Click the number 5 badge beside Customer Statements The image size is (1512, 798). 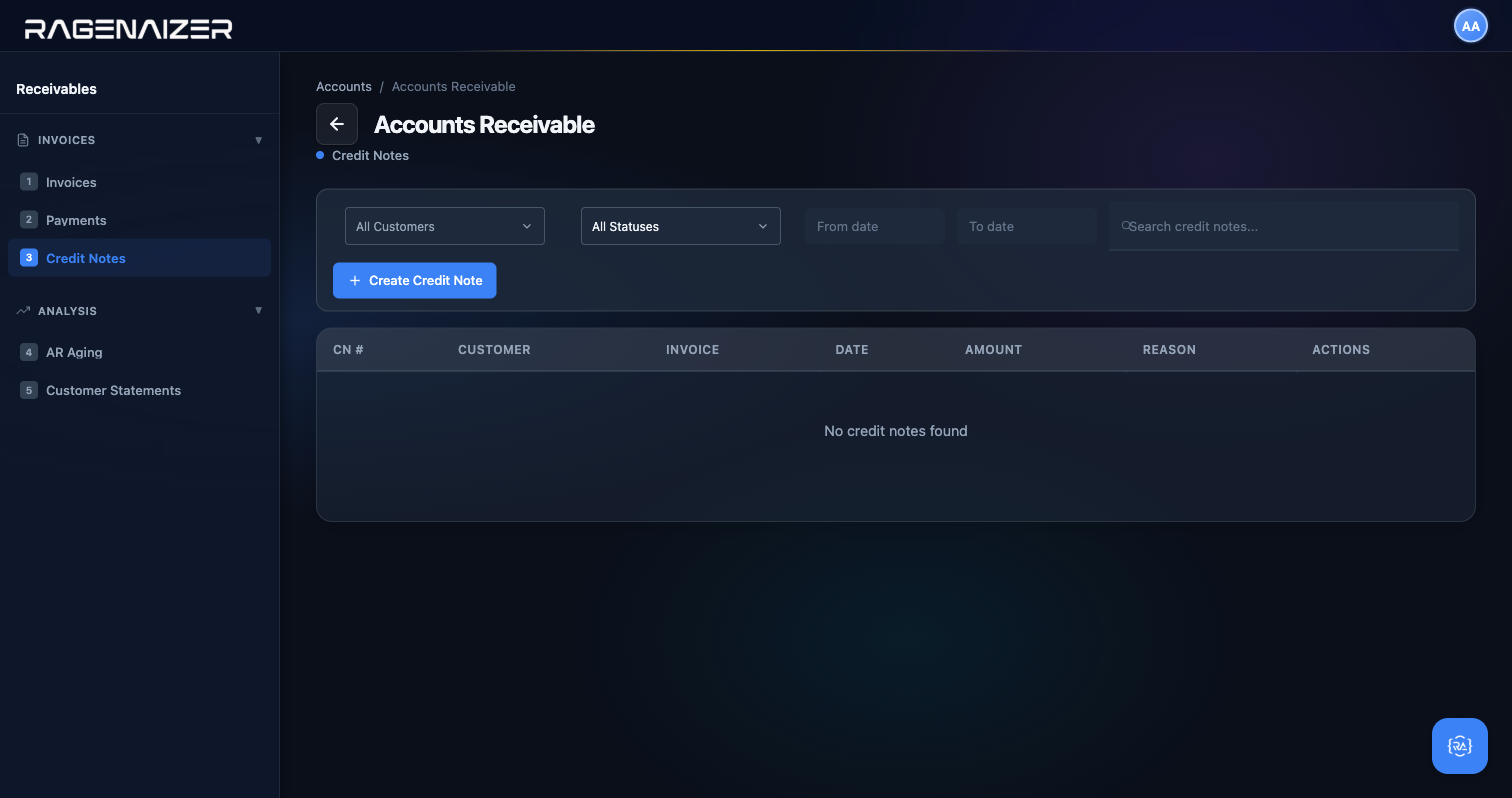click(29, 390)
